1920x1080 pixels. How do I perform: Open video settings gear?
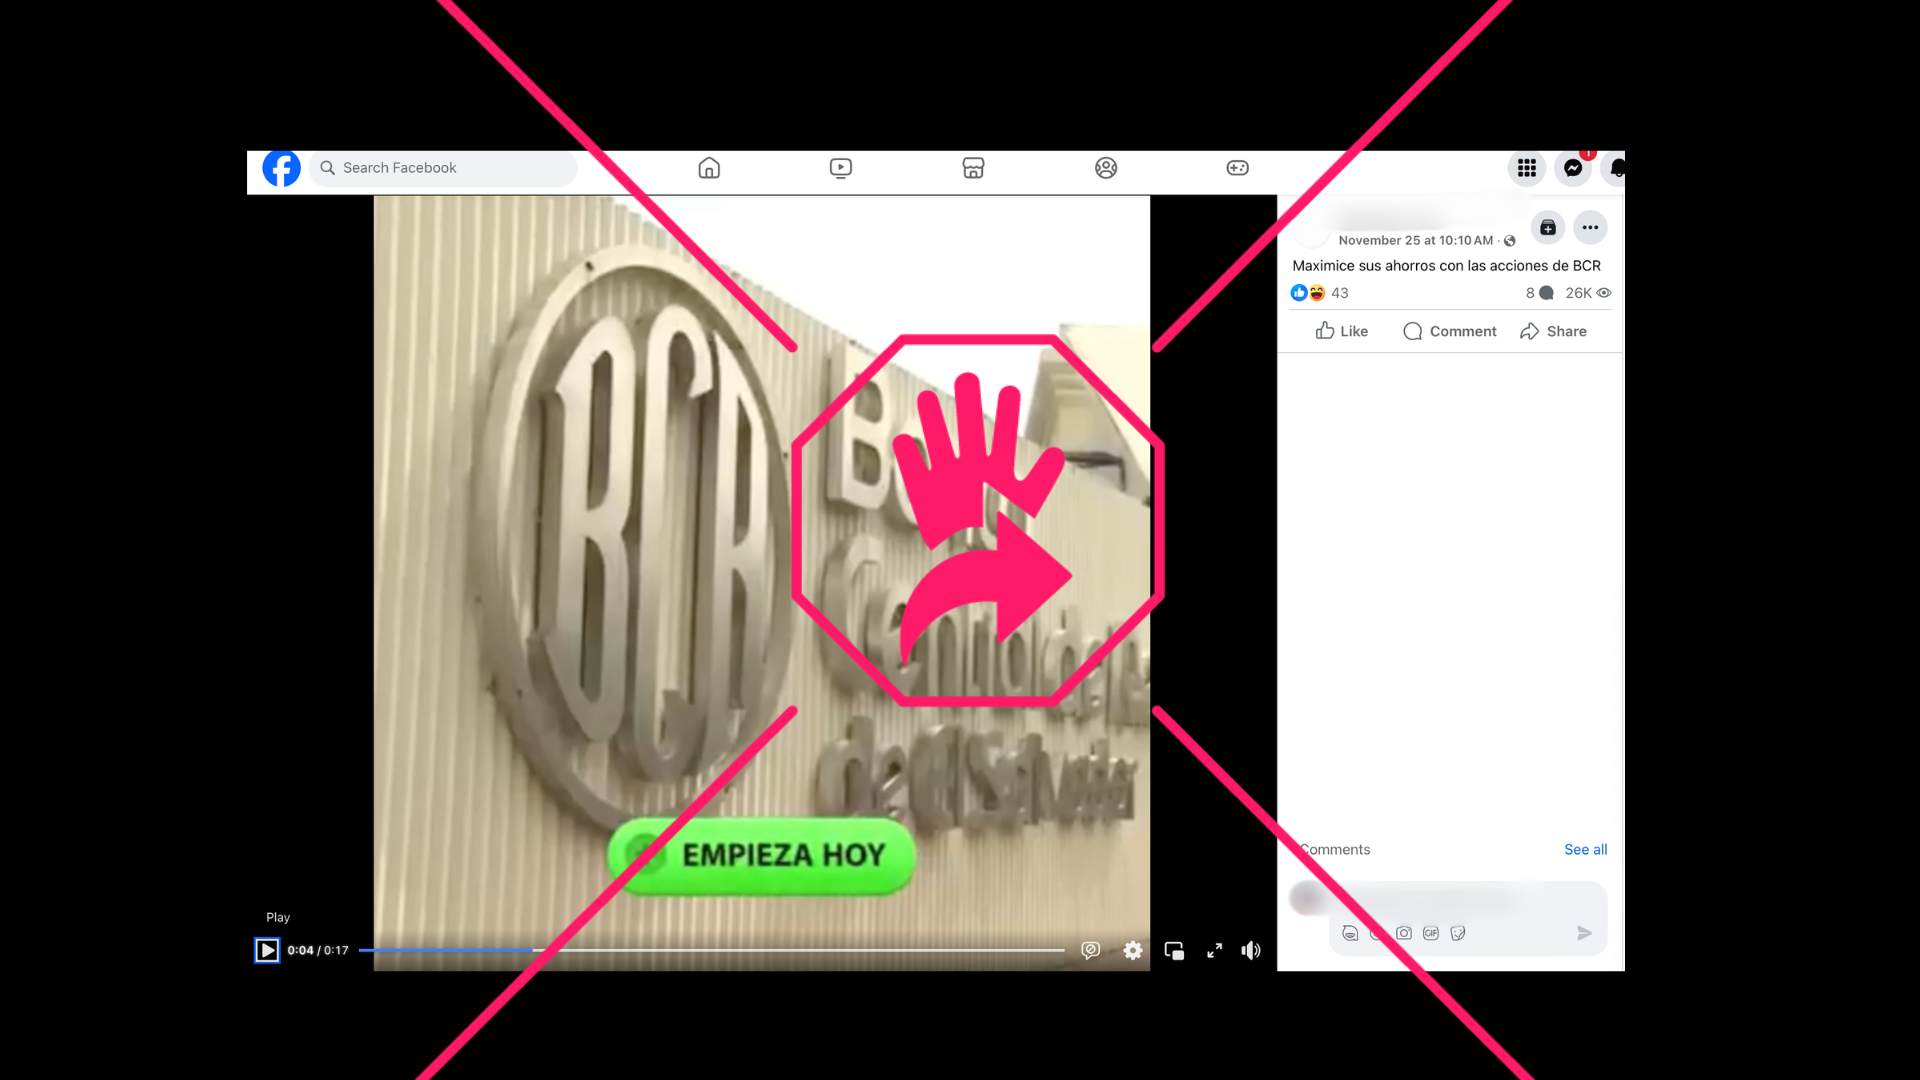click(x=1132, y=950)
